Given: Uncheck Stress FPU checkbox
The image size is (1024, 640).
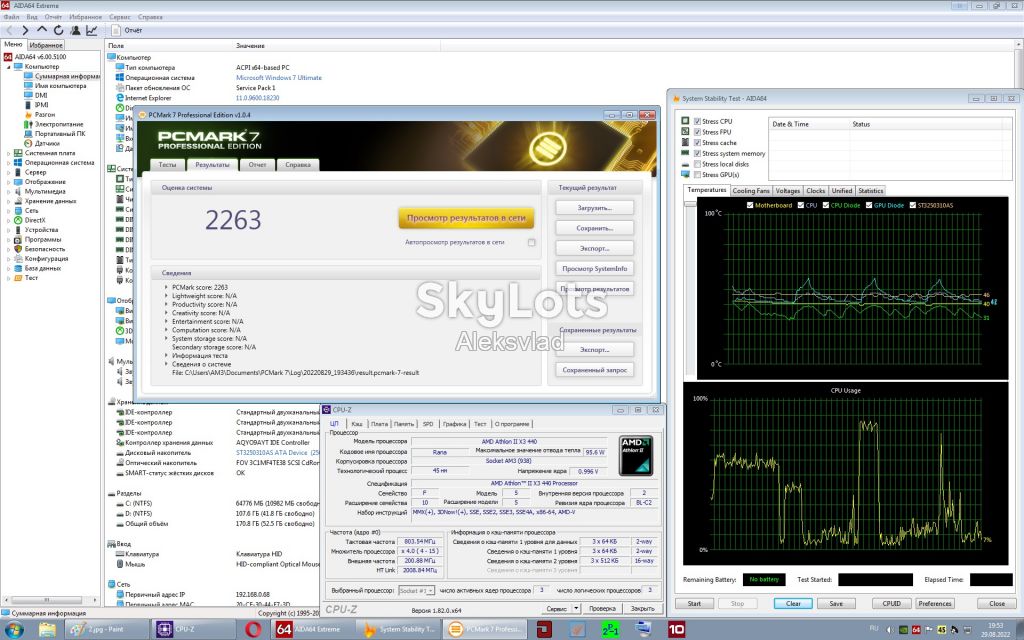Looking at the screenshot, I should coord(697,132).
